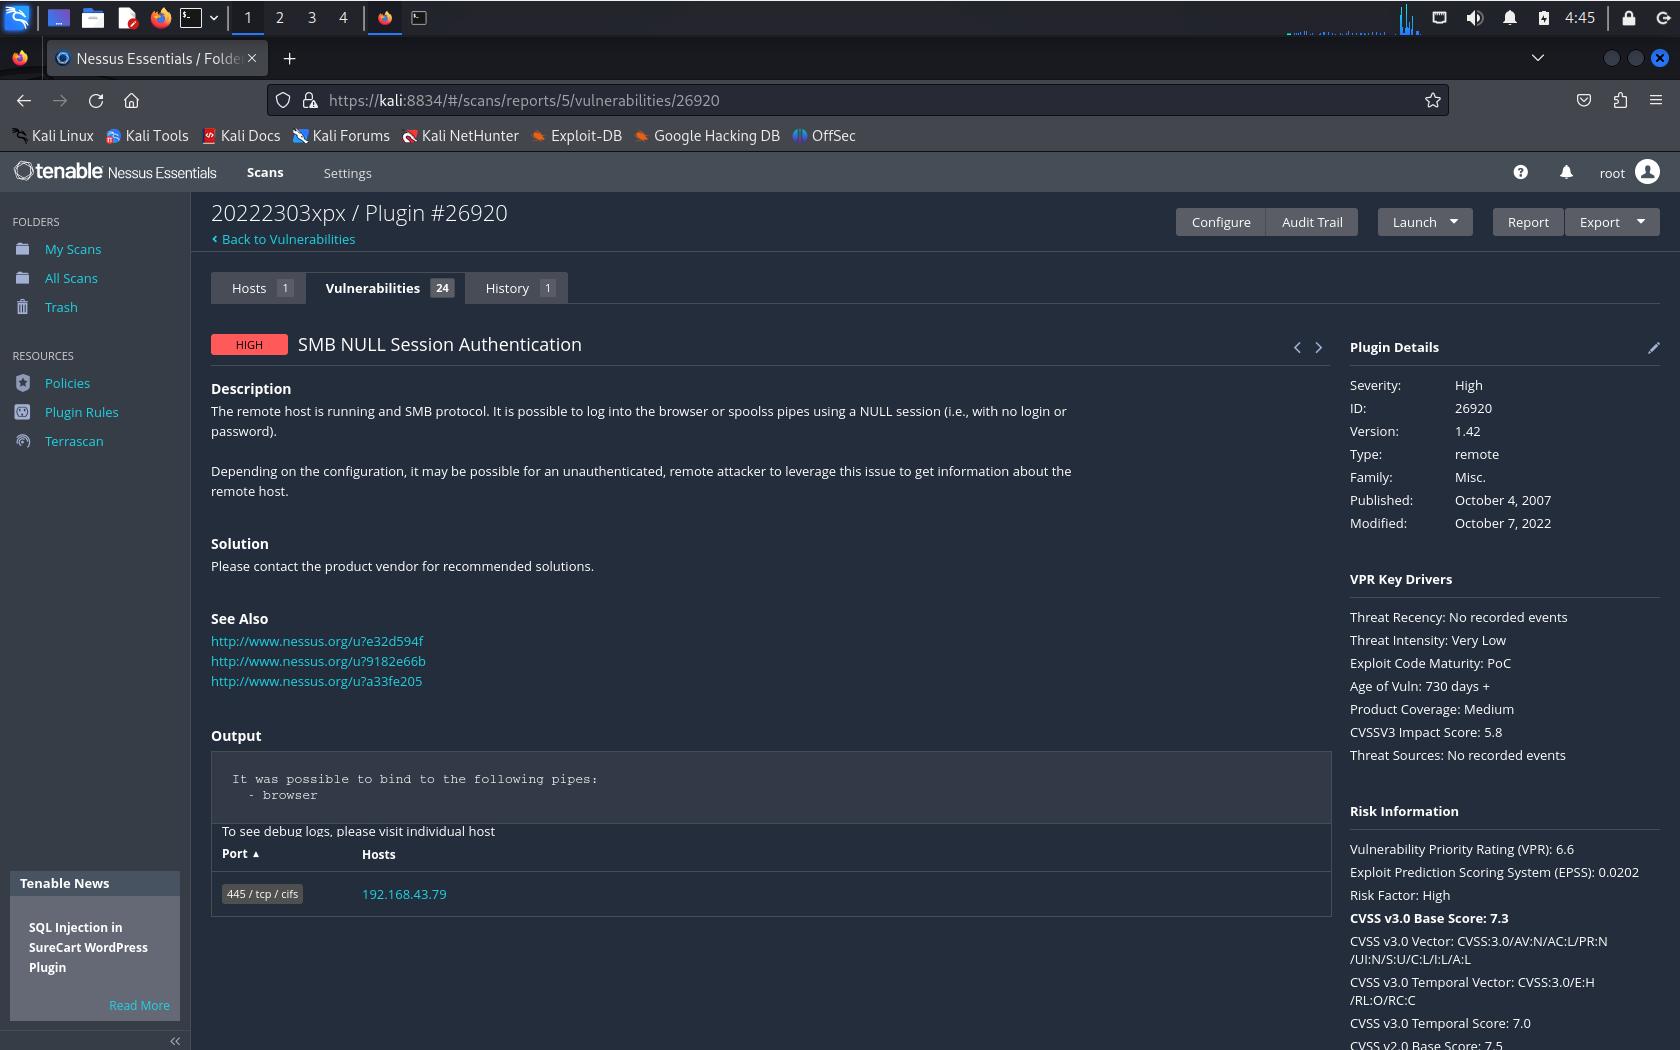The image size is (1680, 1050).
Task: Sort by the Port column header
Action: (x=240, y=854)
